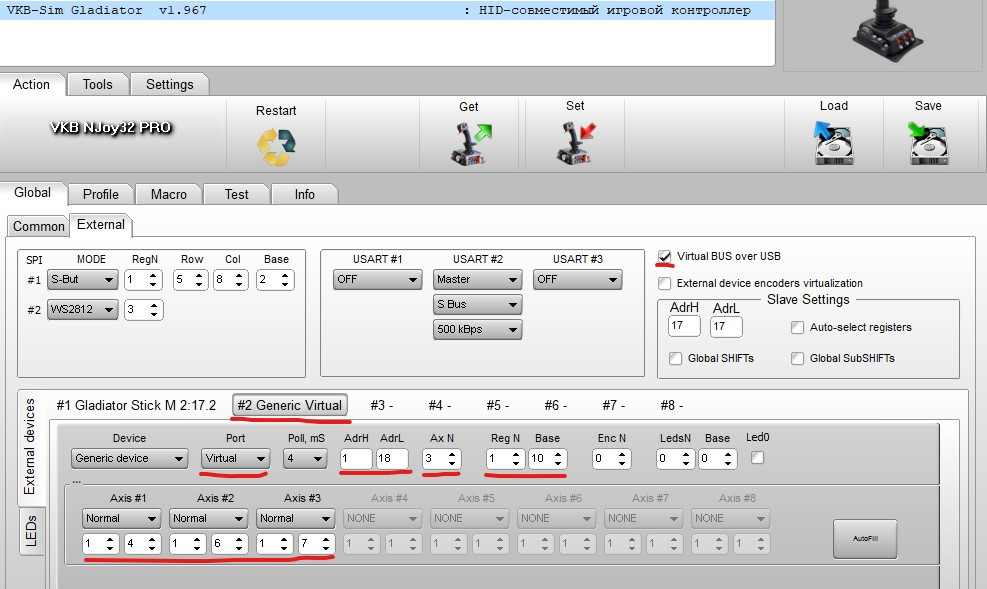This screenshot has height=589, width=987.
Task: Open the Settings tab
Action: click(x=169, y=85)
